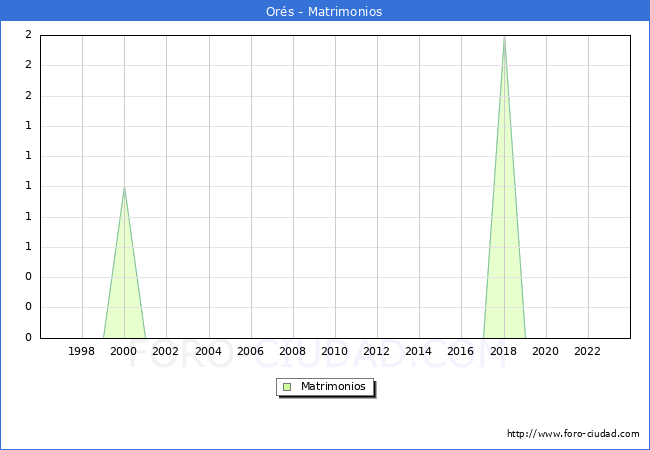Click the 2012 x-axis tick label

click(x=376, y=351)
